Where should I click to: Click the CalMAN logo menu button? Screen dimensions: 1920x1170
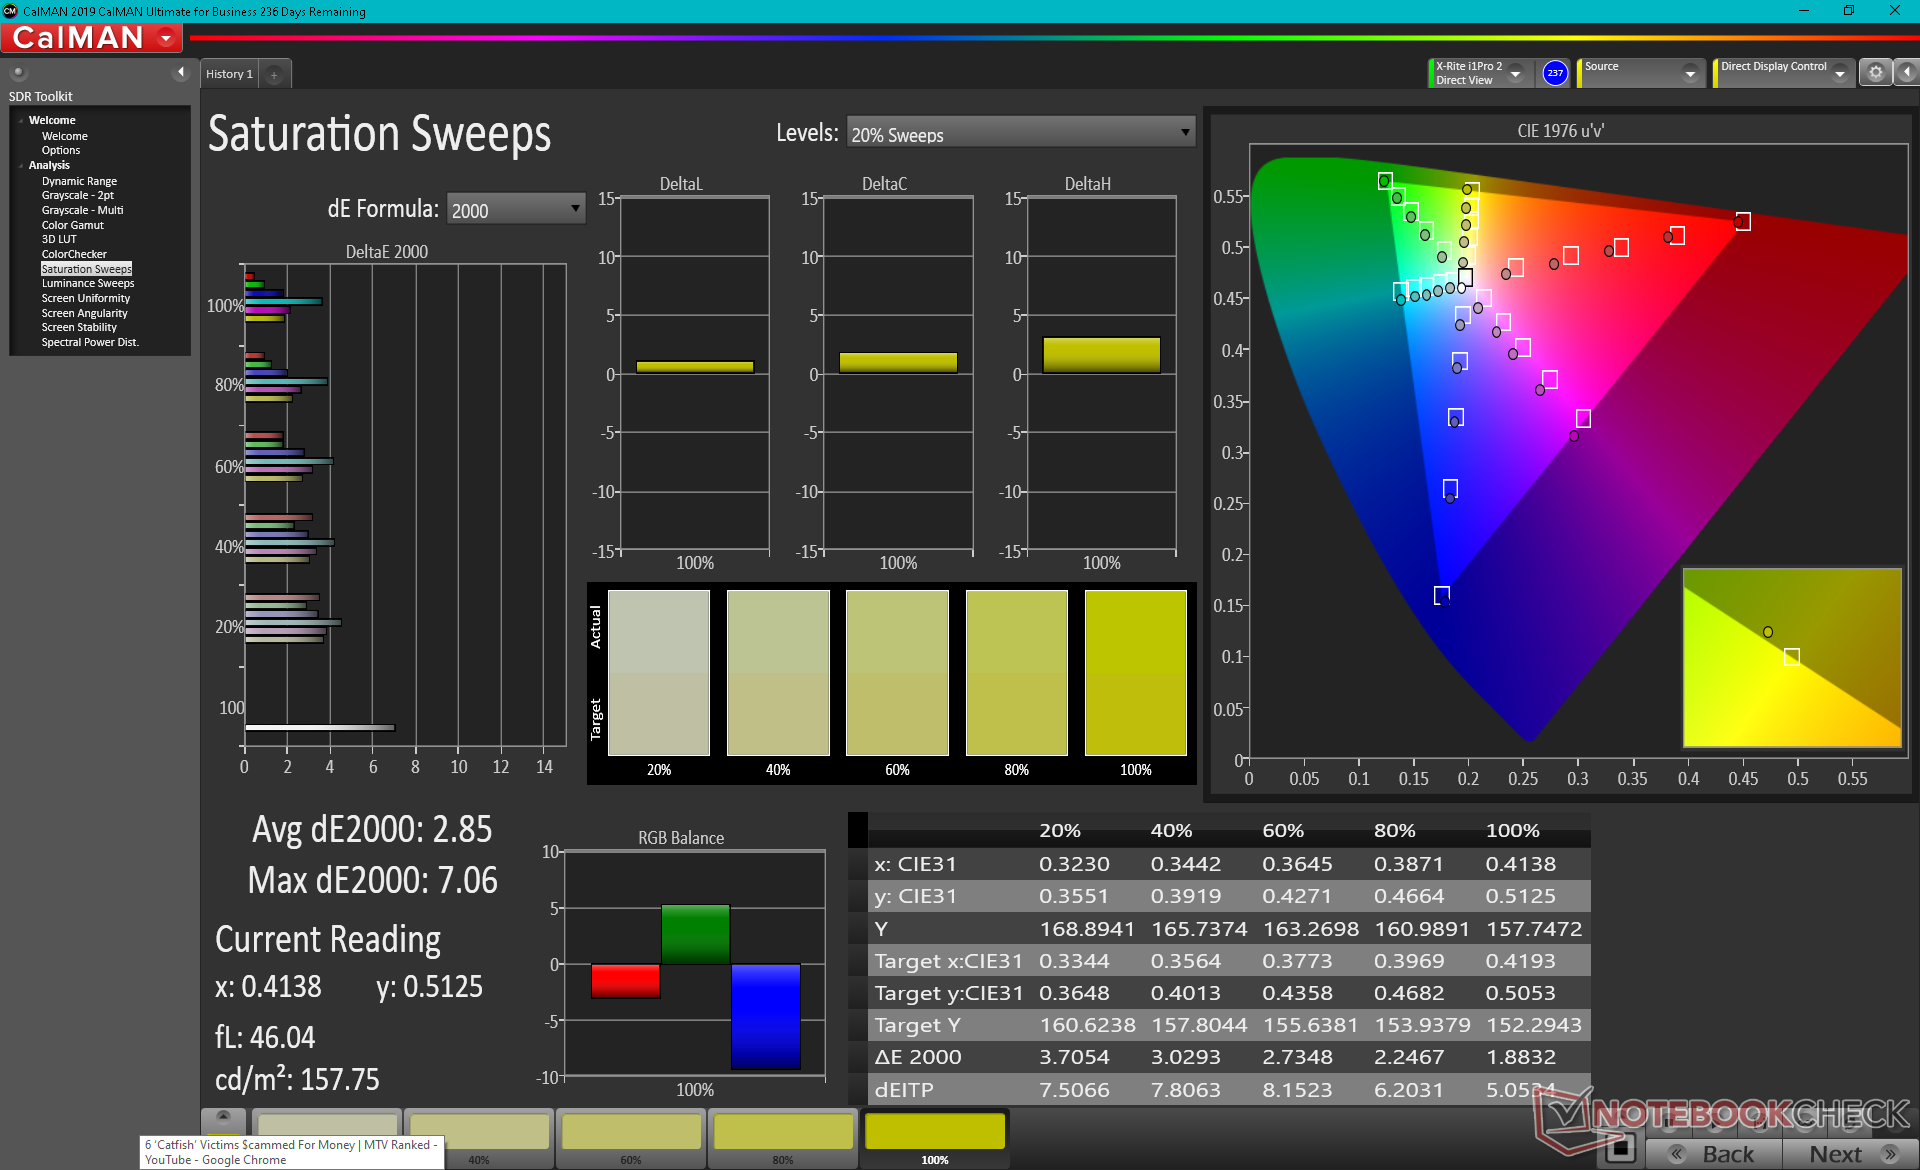(92, 38)
